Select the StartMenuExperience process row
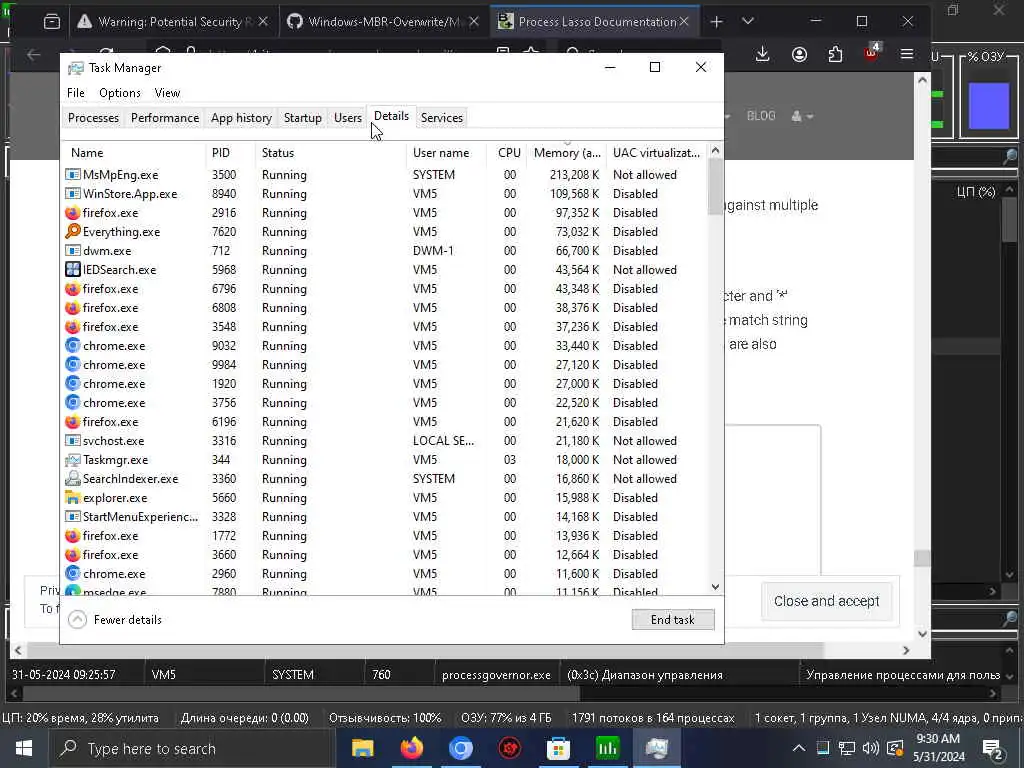This screenshot has width=1024, height=768. (385, 517)
